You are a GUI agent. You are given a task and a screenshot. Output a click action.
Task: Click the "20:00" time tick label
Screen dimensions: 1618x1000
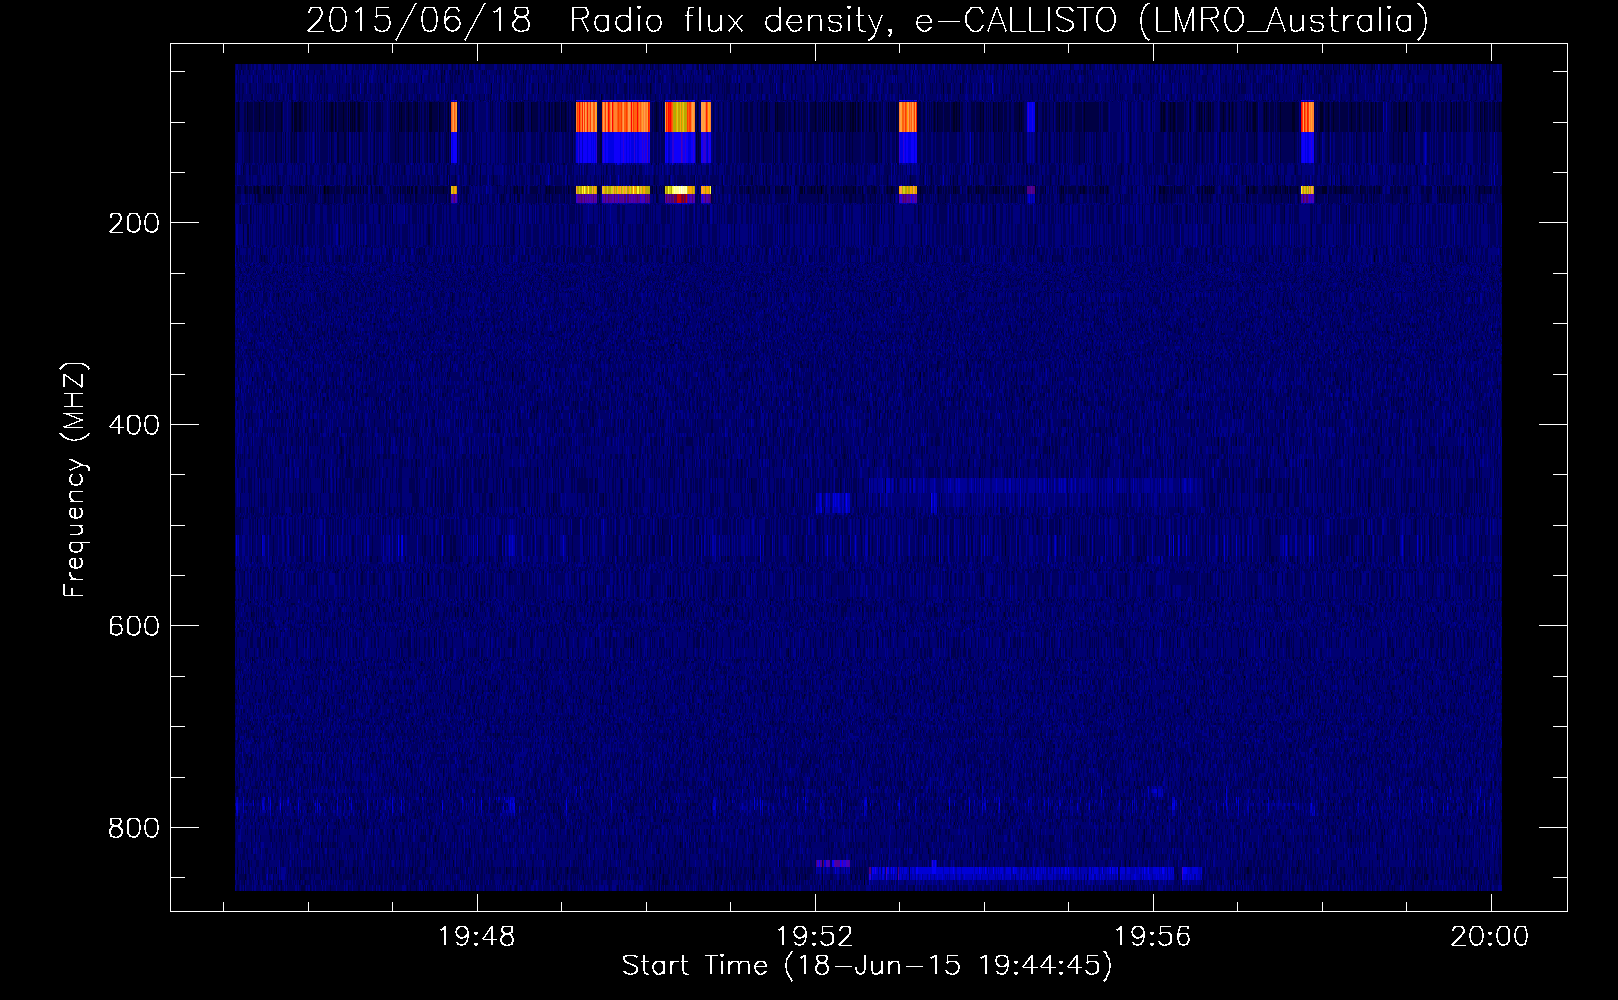point(1490,936)
